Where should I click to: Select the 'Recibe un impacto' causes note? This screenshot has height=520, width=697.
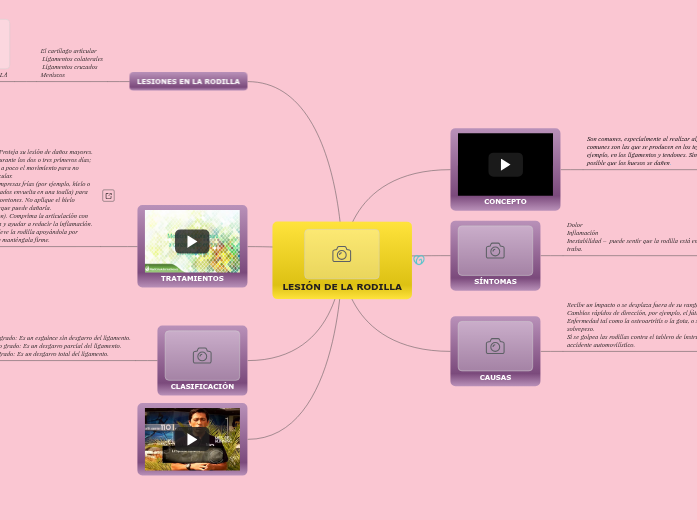click(x=630, y=324)
